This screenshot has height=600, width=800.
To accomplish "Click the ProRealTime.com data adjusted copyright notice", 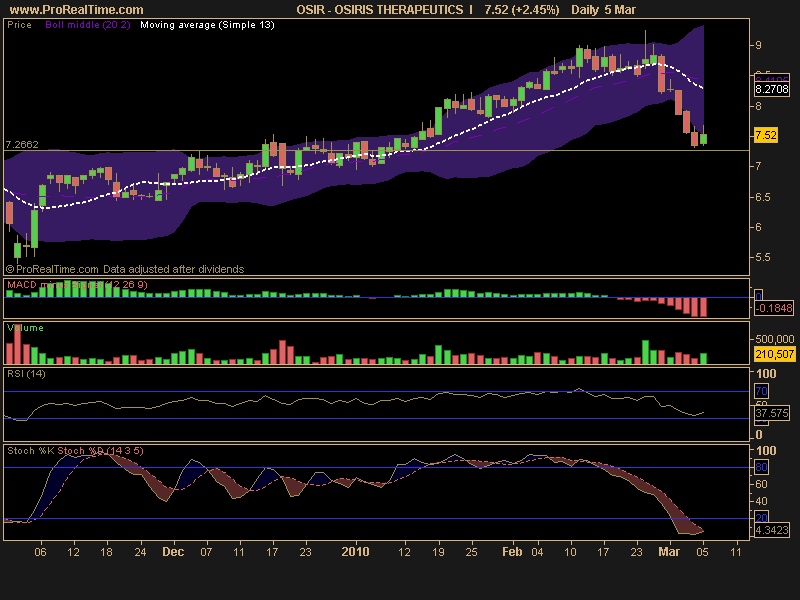I will coord(125,269).
